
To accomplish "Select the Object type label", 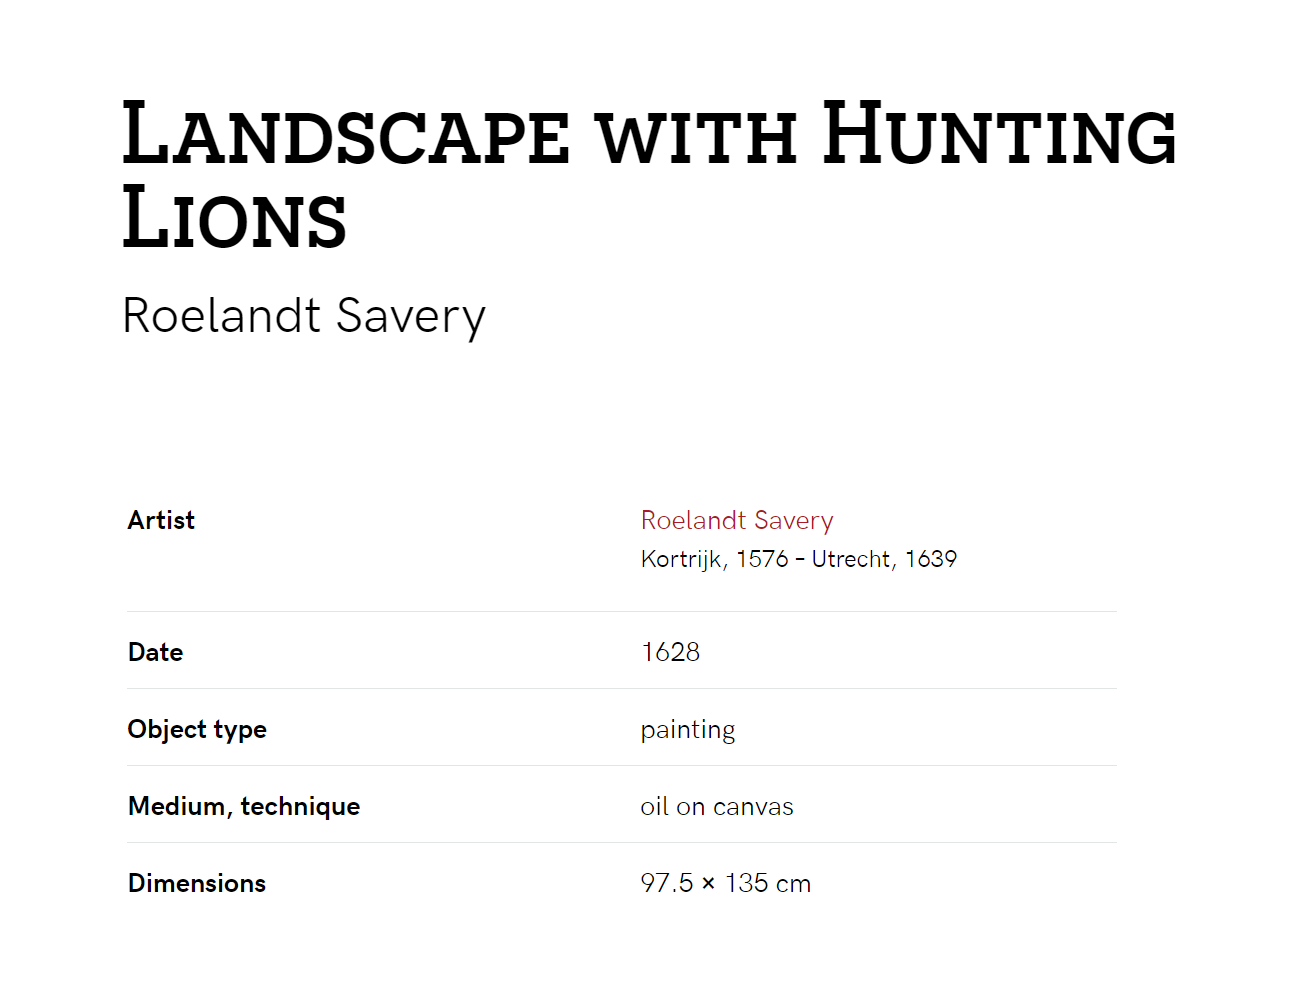I will (197, 730).
